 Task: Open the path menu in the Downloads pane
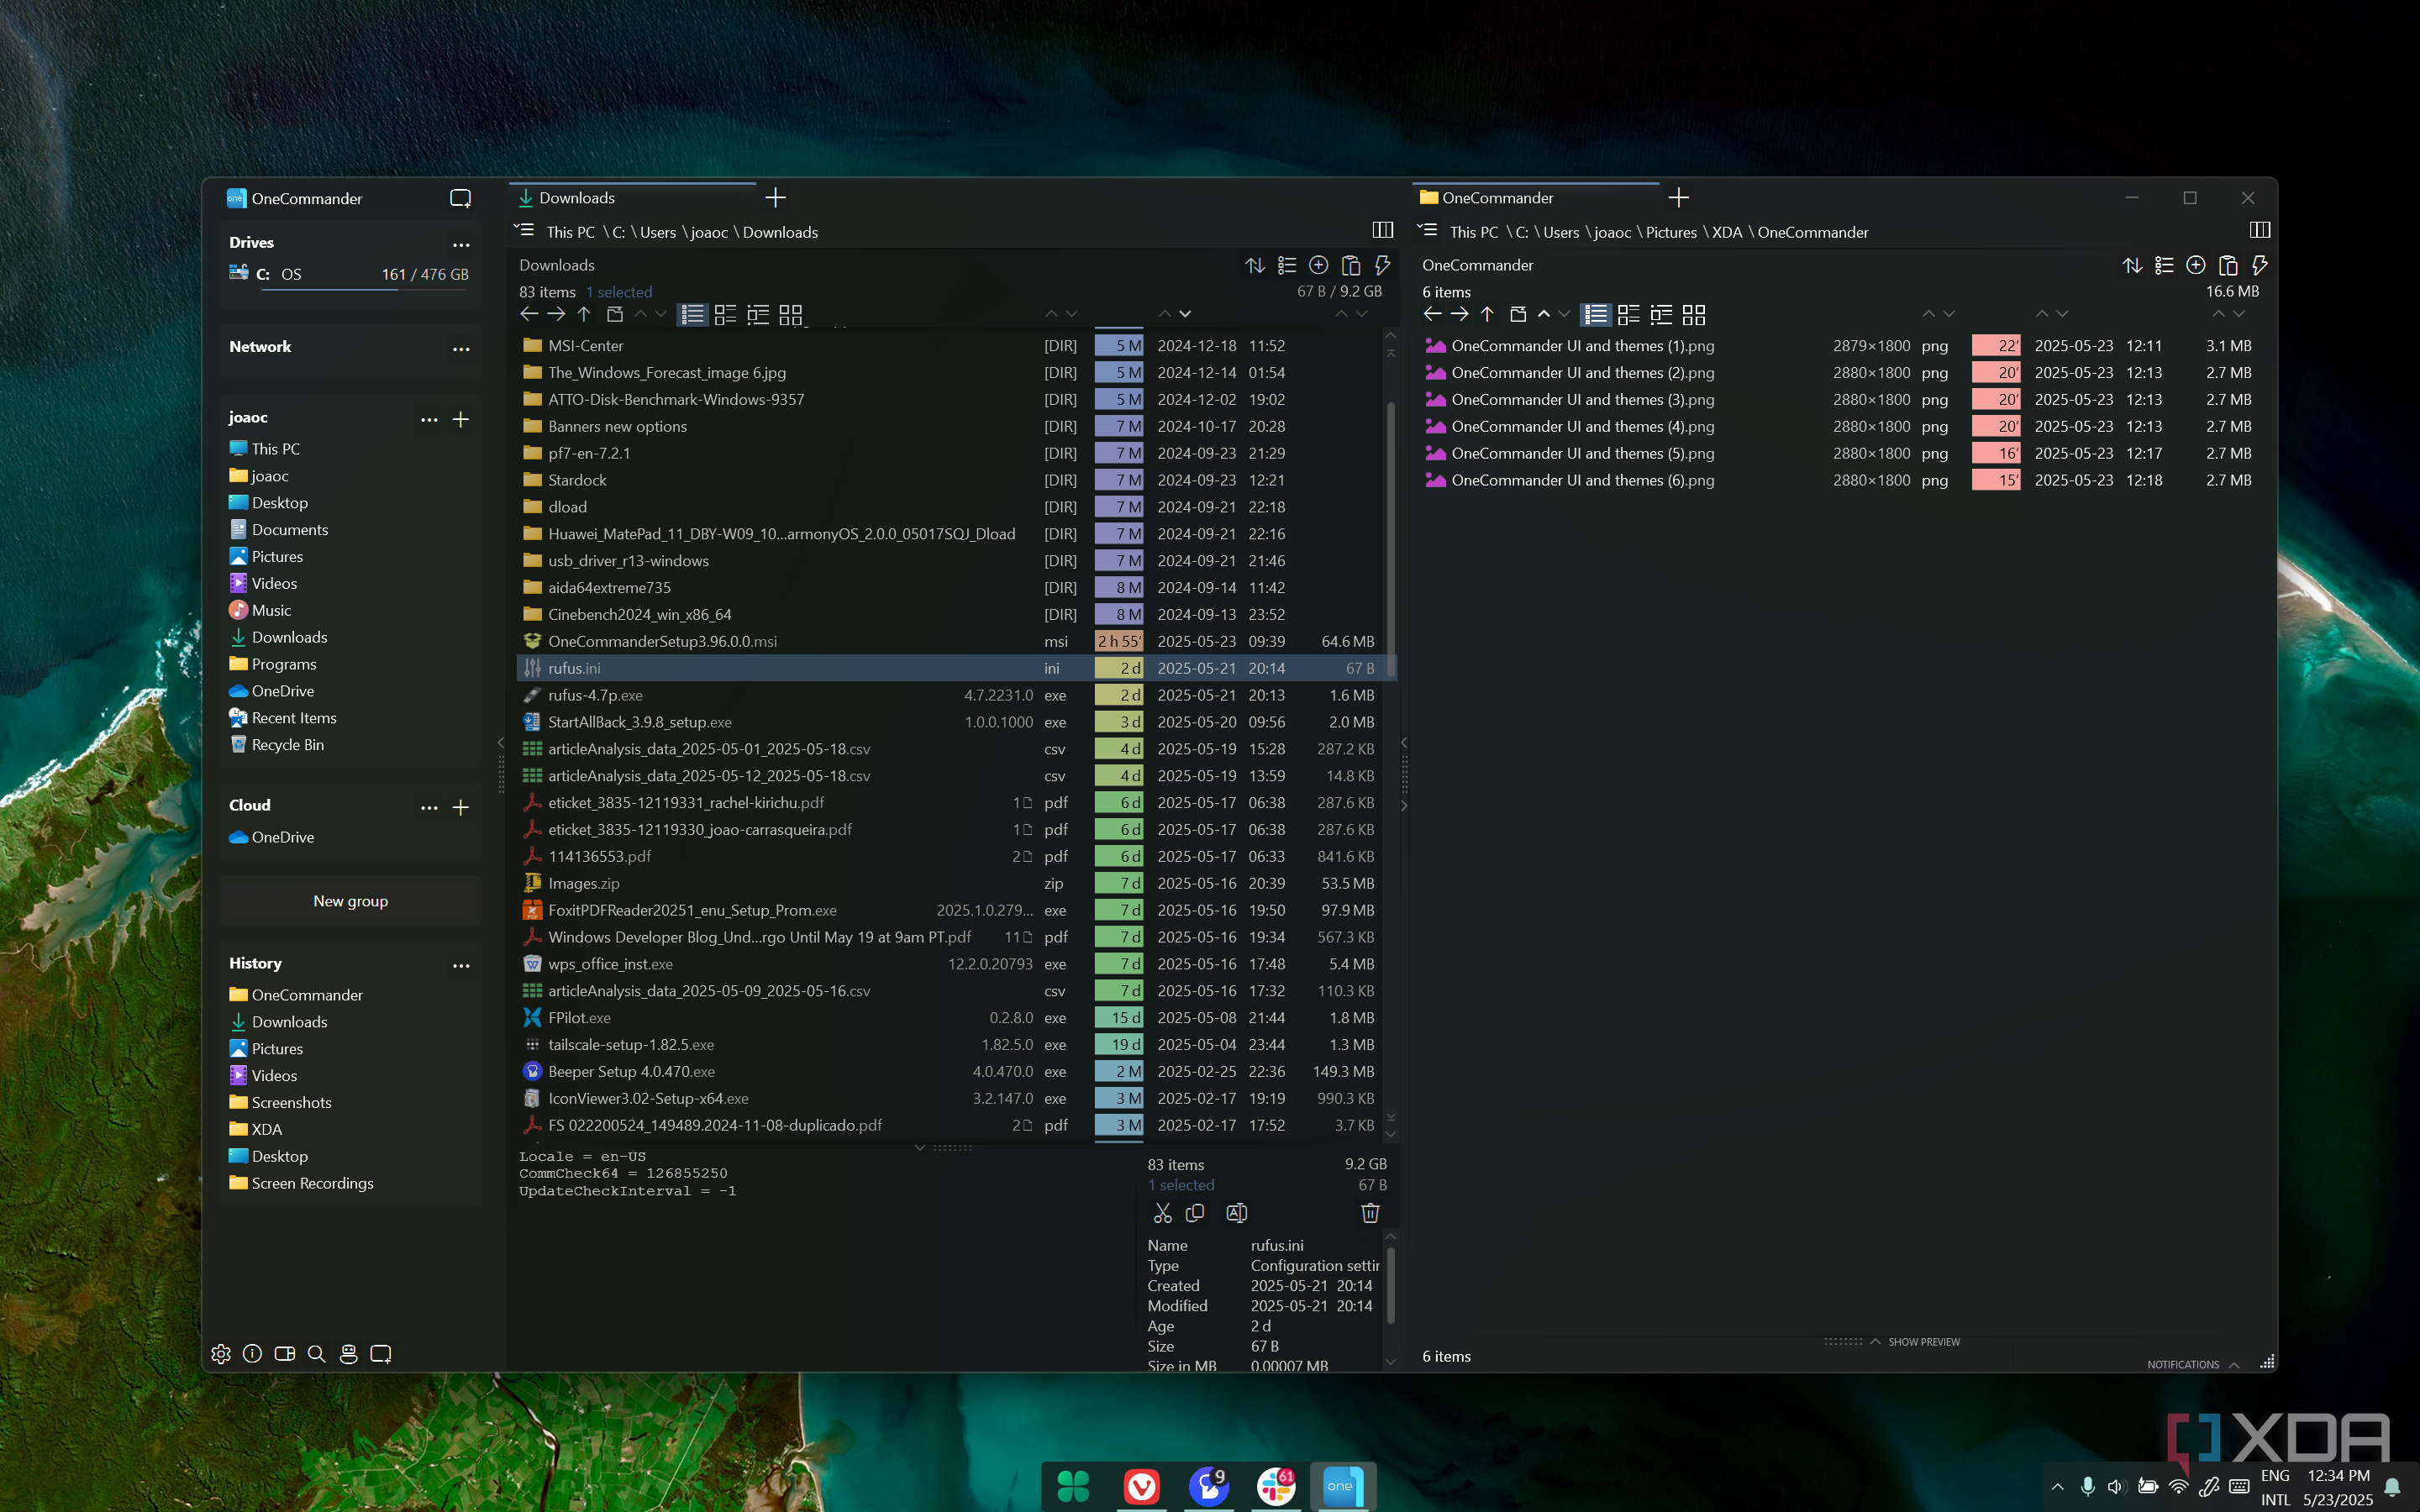coord(525,230)
